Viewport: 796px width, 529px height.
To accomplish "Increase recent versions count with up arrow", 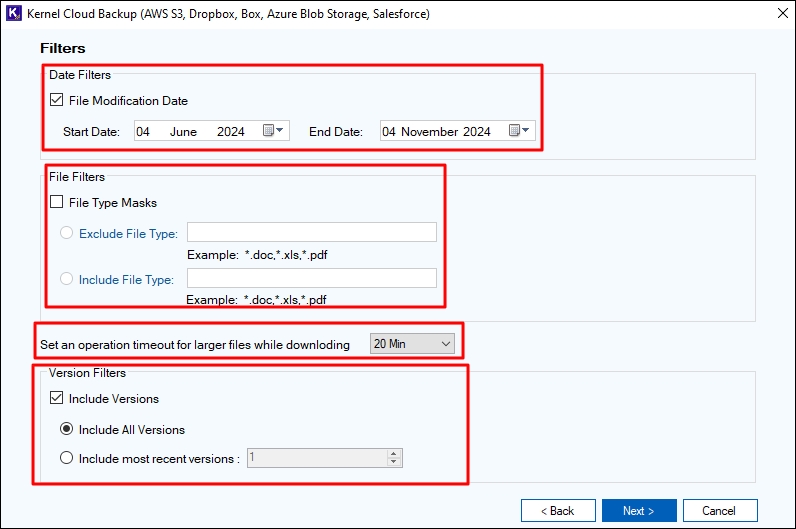I will tap(394, 453).
